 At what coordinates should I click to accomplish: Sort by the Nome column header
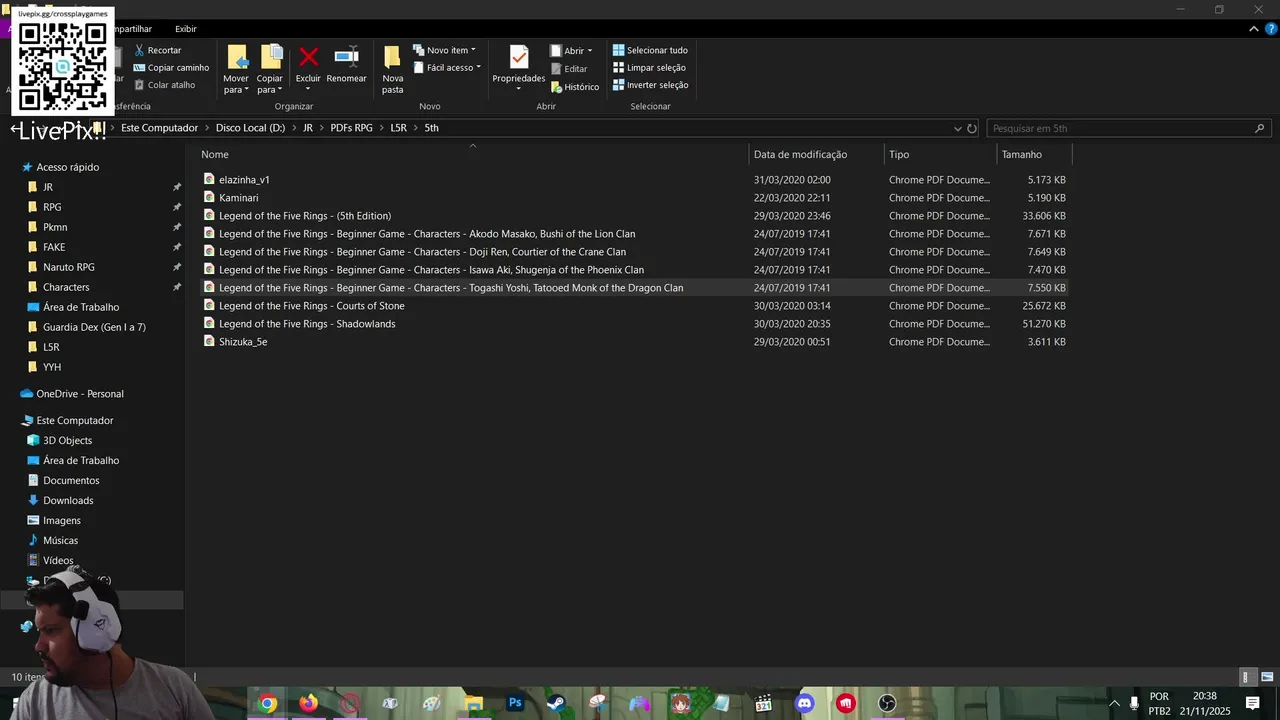tap(215, 154)
